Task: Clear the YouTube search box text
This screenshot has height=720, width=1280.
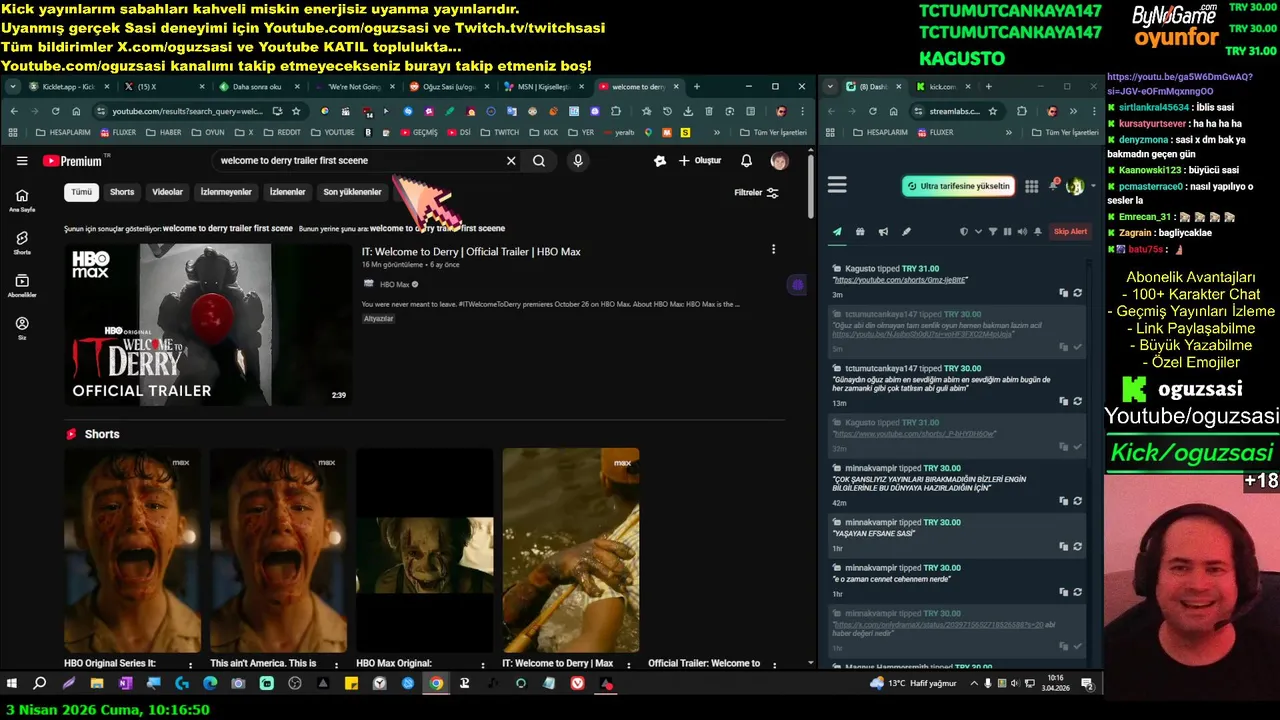Action: coord(511,161)
